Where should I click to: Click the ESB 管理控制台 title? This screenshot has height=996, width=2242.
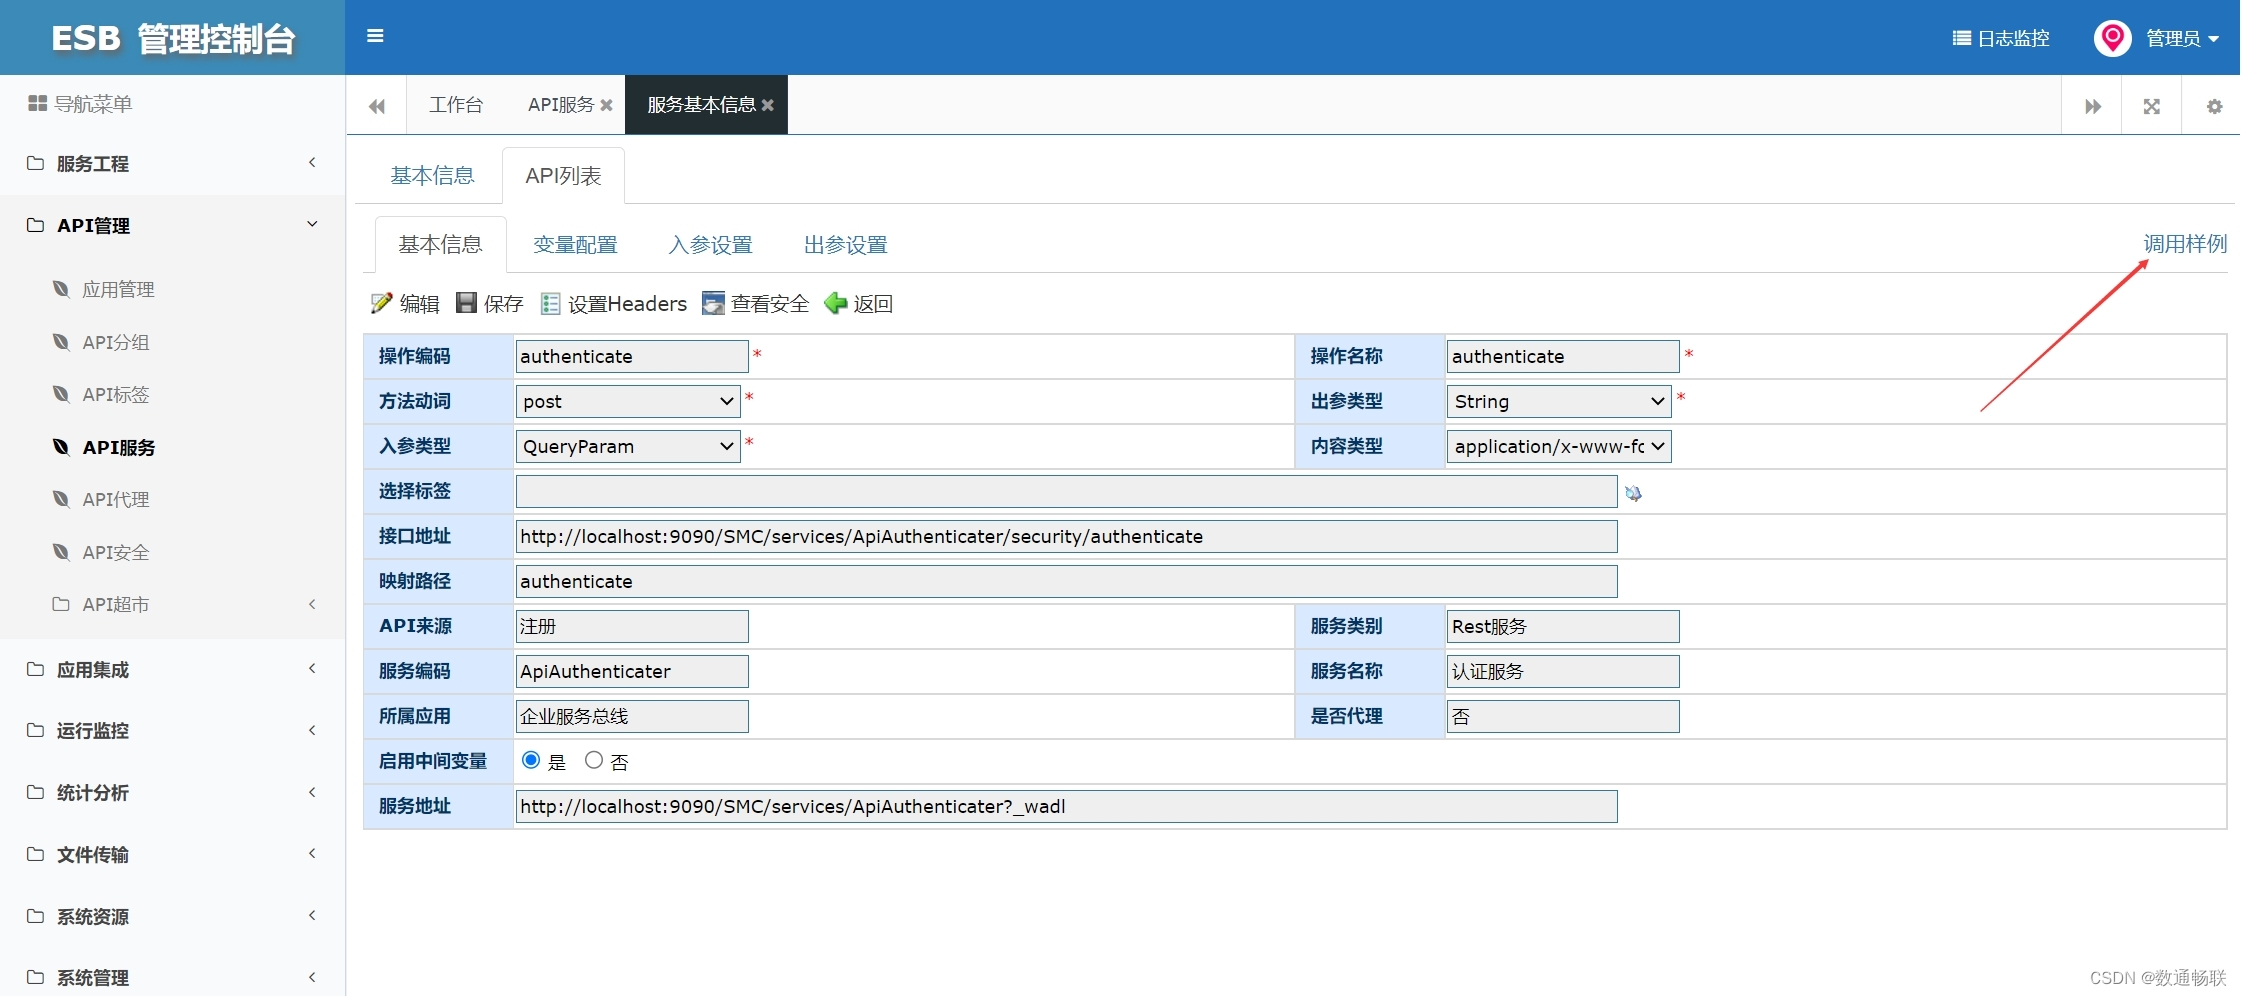click(173, 39)
